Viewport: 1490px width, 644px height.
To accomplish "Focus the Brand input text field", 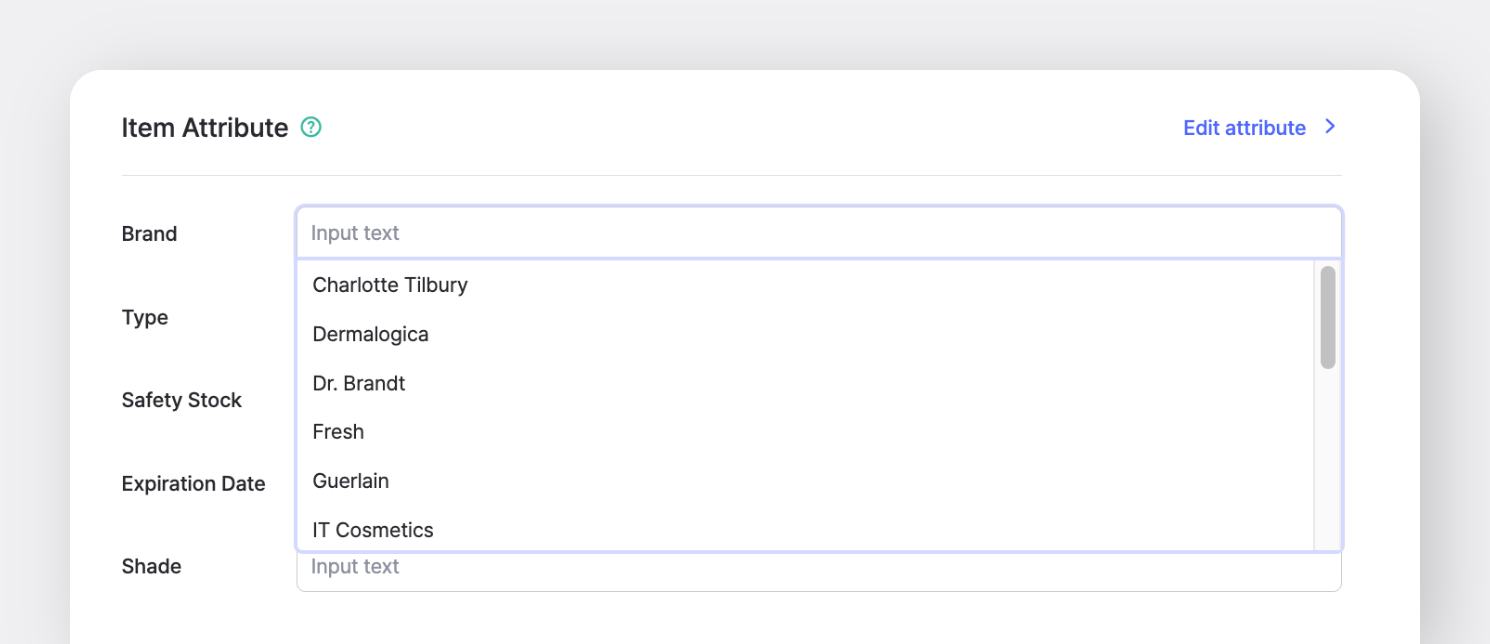I will point(818,233).
